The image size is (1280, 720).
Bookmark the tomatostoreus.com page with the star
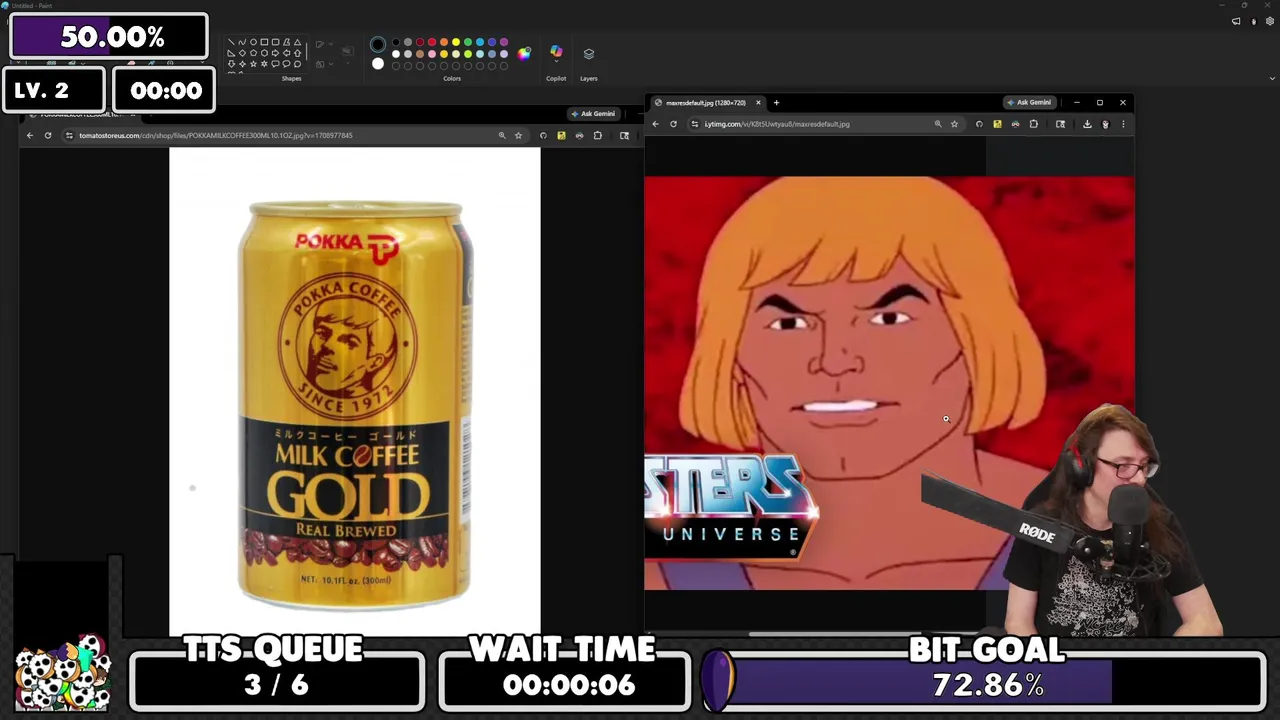coord(518,135)
